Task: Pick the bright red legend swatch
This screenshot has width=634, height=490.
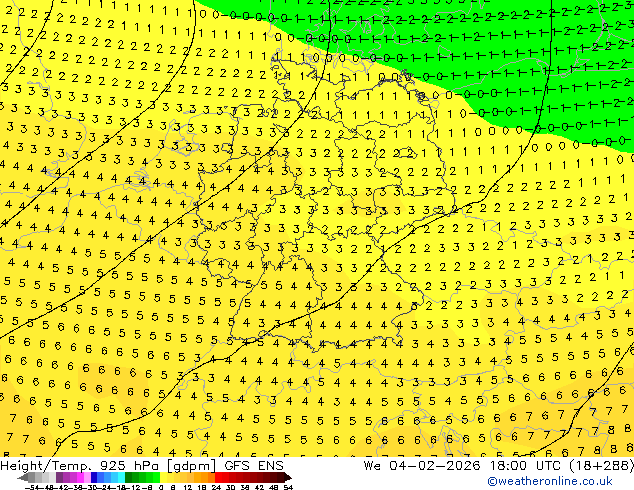Action: [218, 478]
